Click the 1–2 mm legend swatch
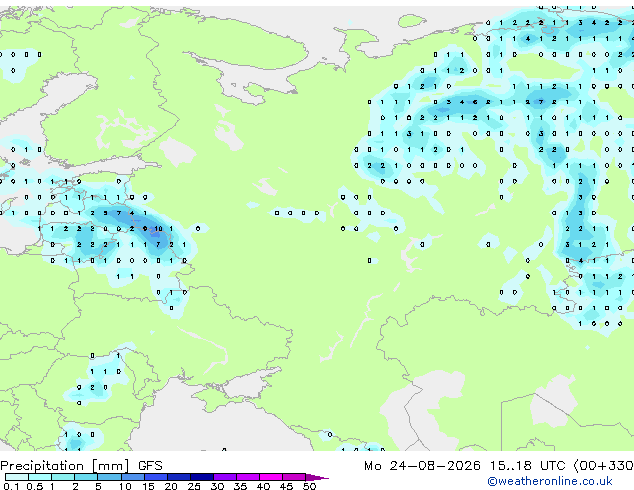Viewport: 634px width, 490px height. pyautogui.click(x=63, y=477)
